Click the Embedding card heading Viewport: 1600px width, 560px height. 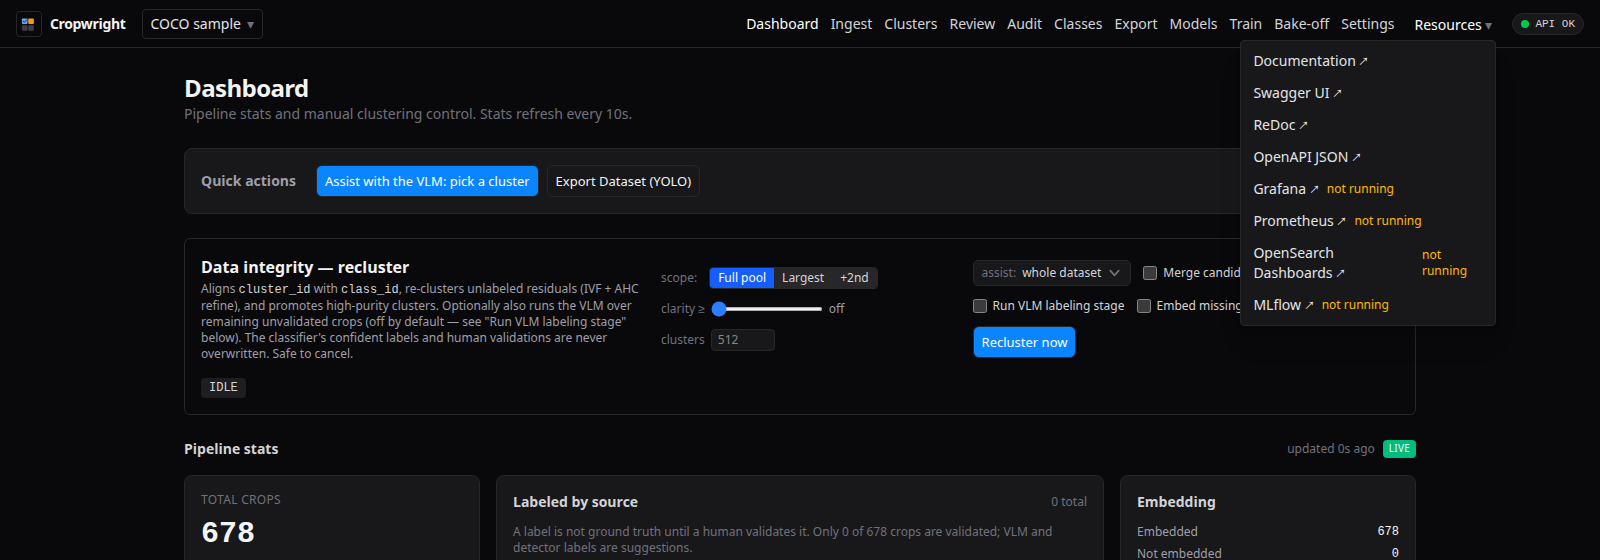1176,502
